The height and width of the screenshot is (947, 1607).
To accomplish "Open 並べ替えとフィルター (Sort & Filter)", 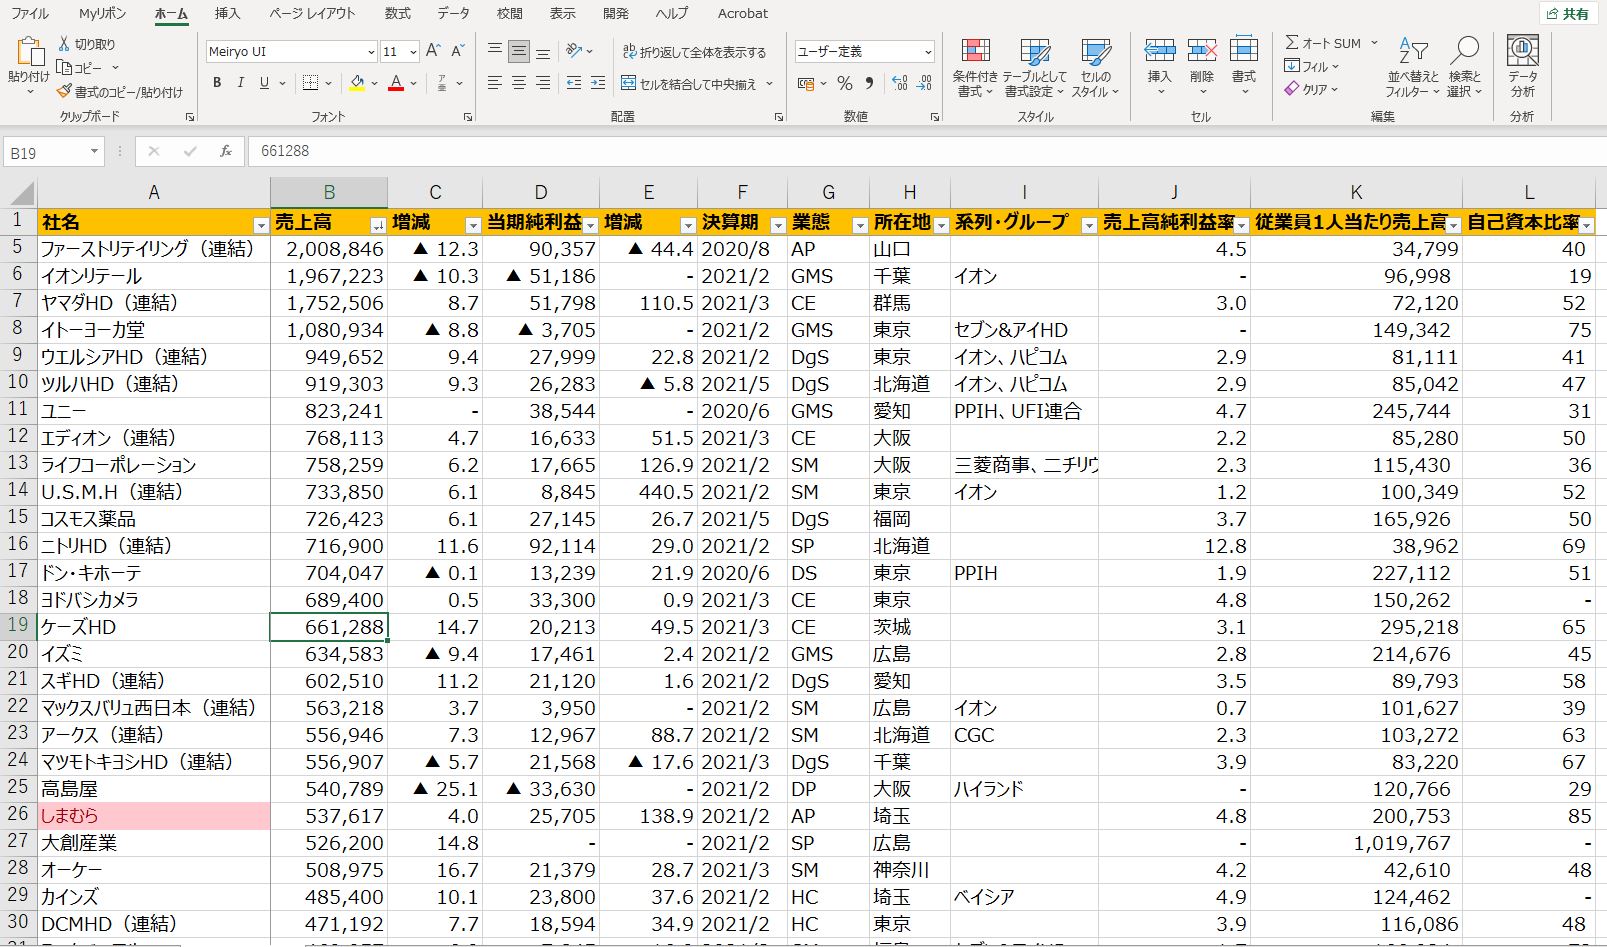I will (1411, 68).
